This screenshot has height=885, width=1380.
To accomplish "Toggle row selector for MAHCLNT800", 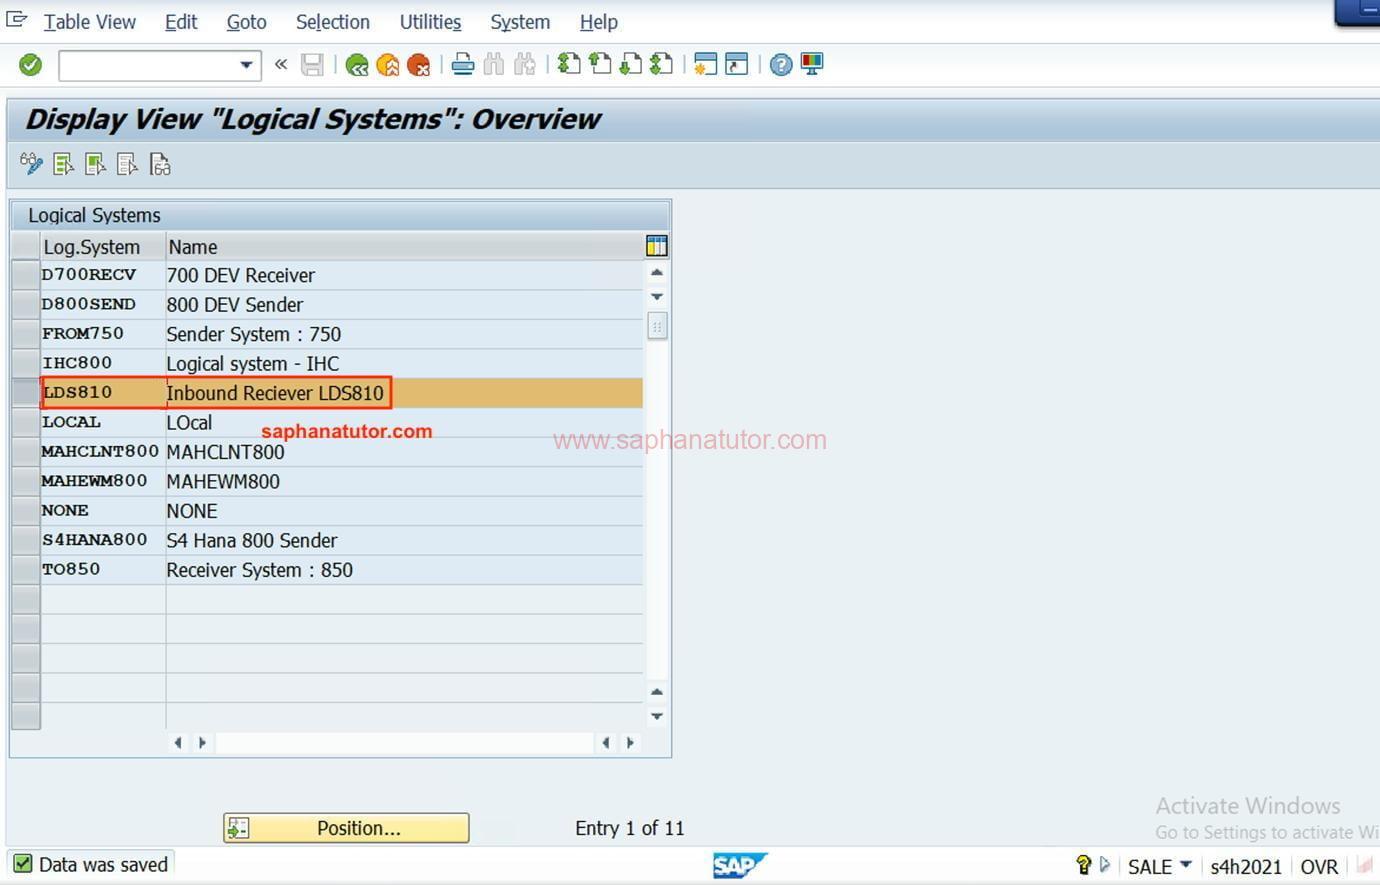I will 26,452.
